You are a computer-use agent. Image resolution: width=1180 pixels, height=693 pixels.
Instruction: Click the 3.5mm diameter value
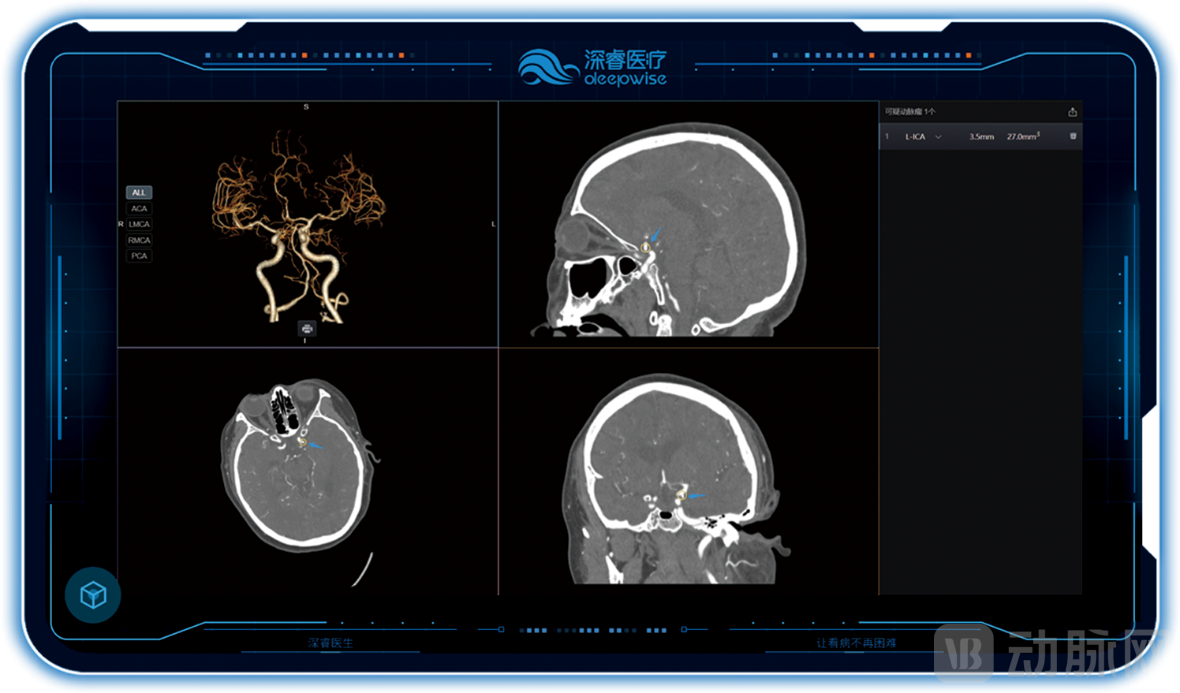click(981, 136)
